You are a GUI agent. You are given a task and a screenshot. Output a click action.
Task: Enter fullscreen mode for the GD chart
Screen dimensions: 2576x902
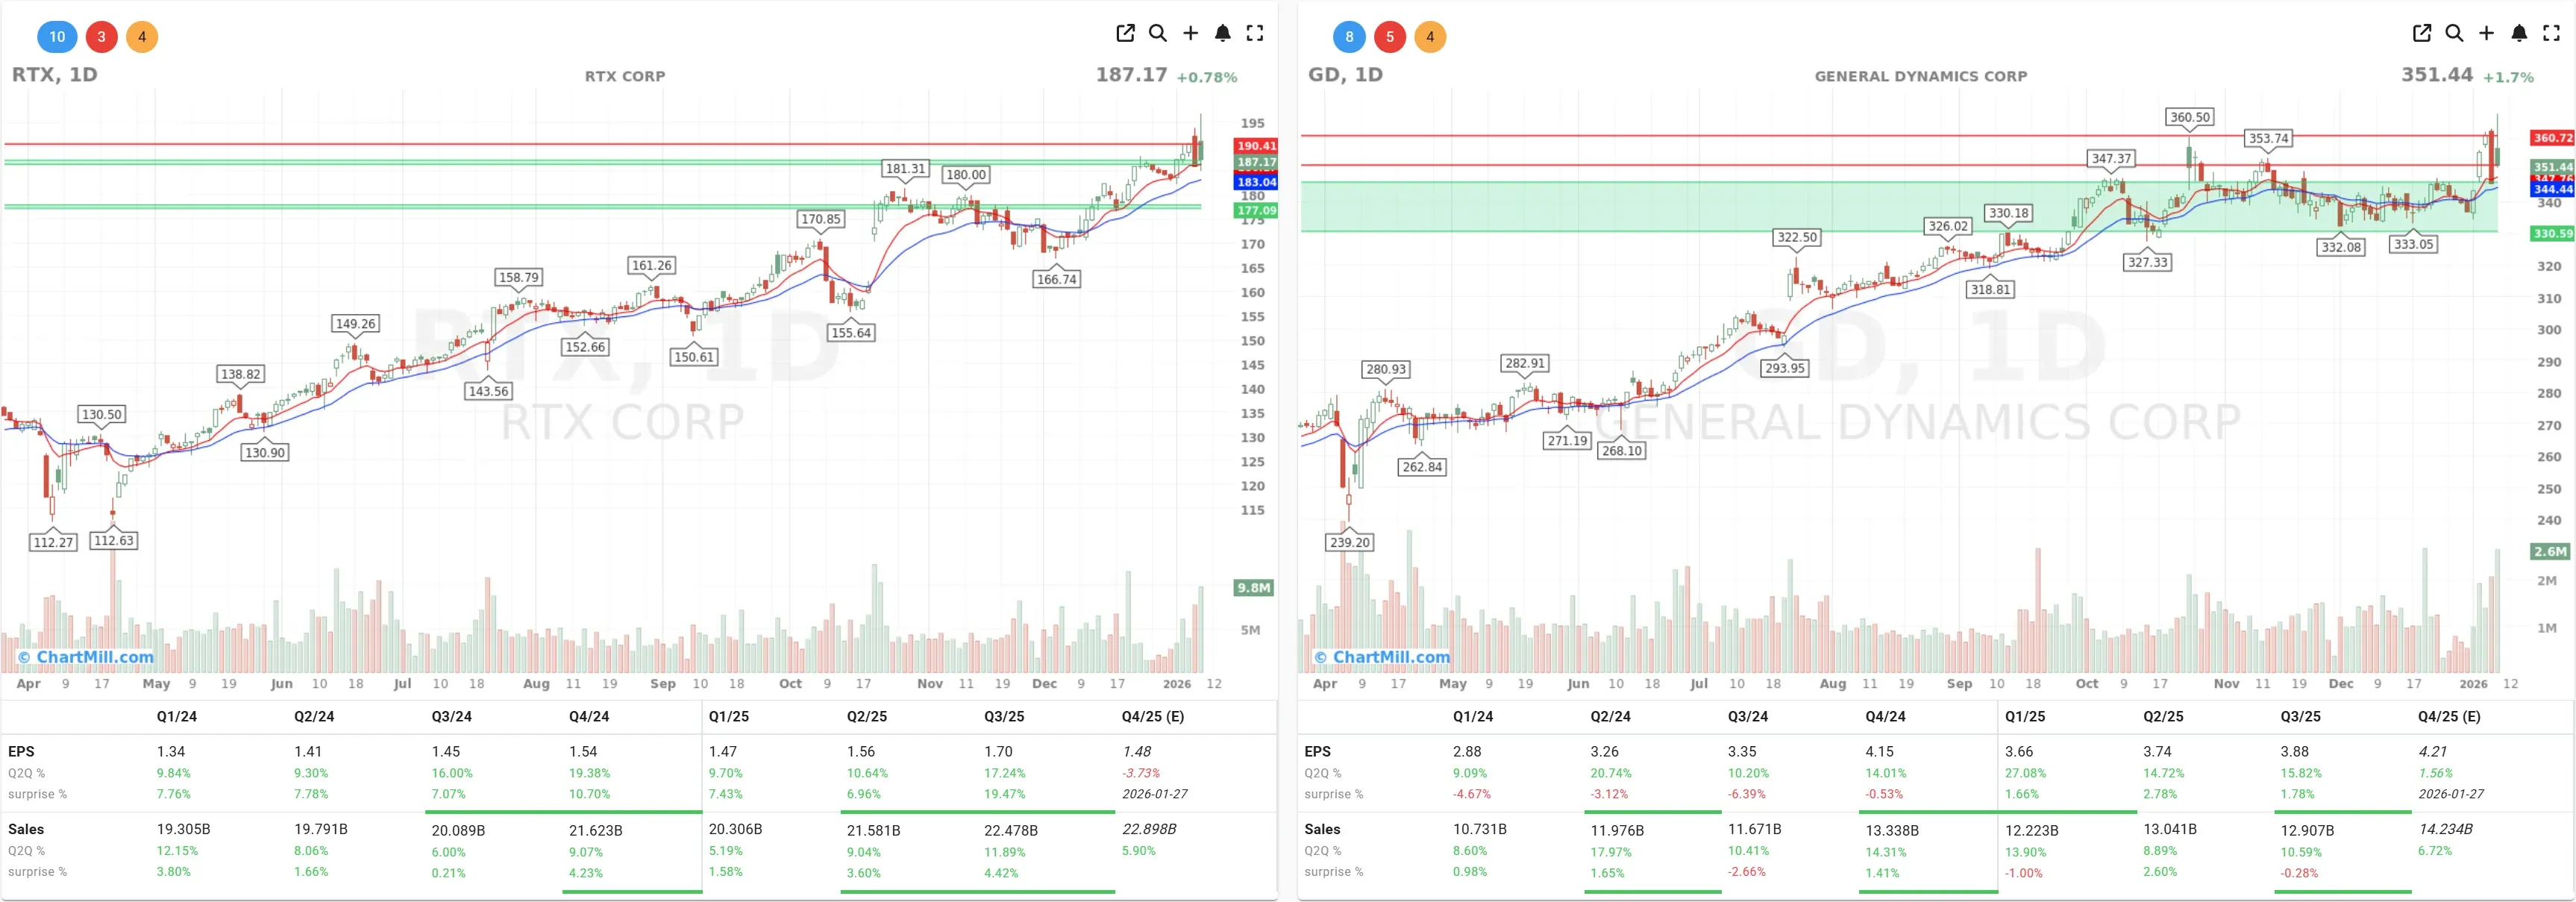(x=2551, y=33)
